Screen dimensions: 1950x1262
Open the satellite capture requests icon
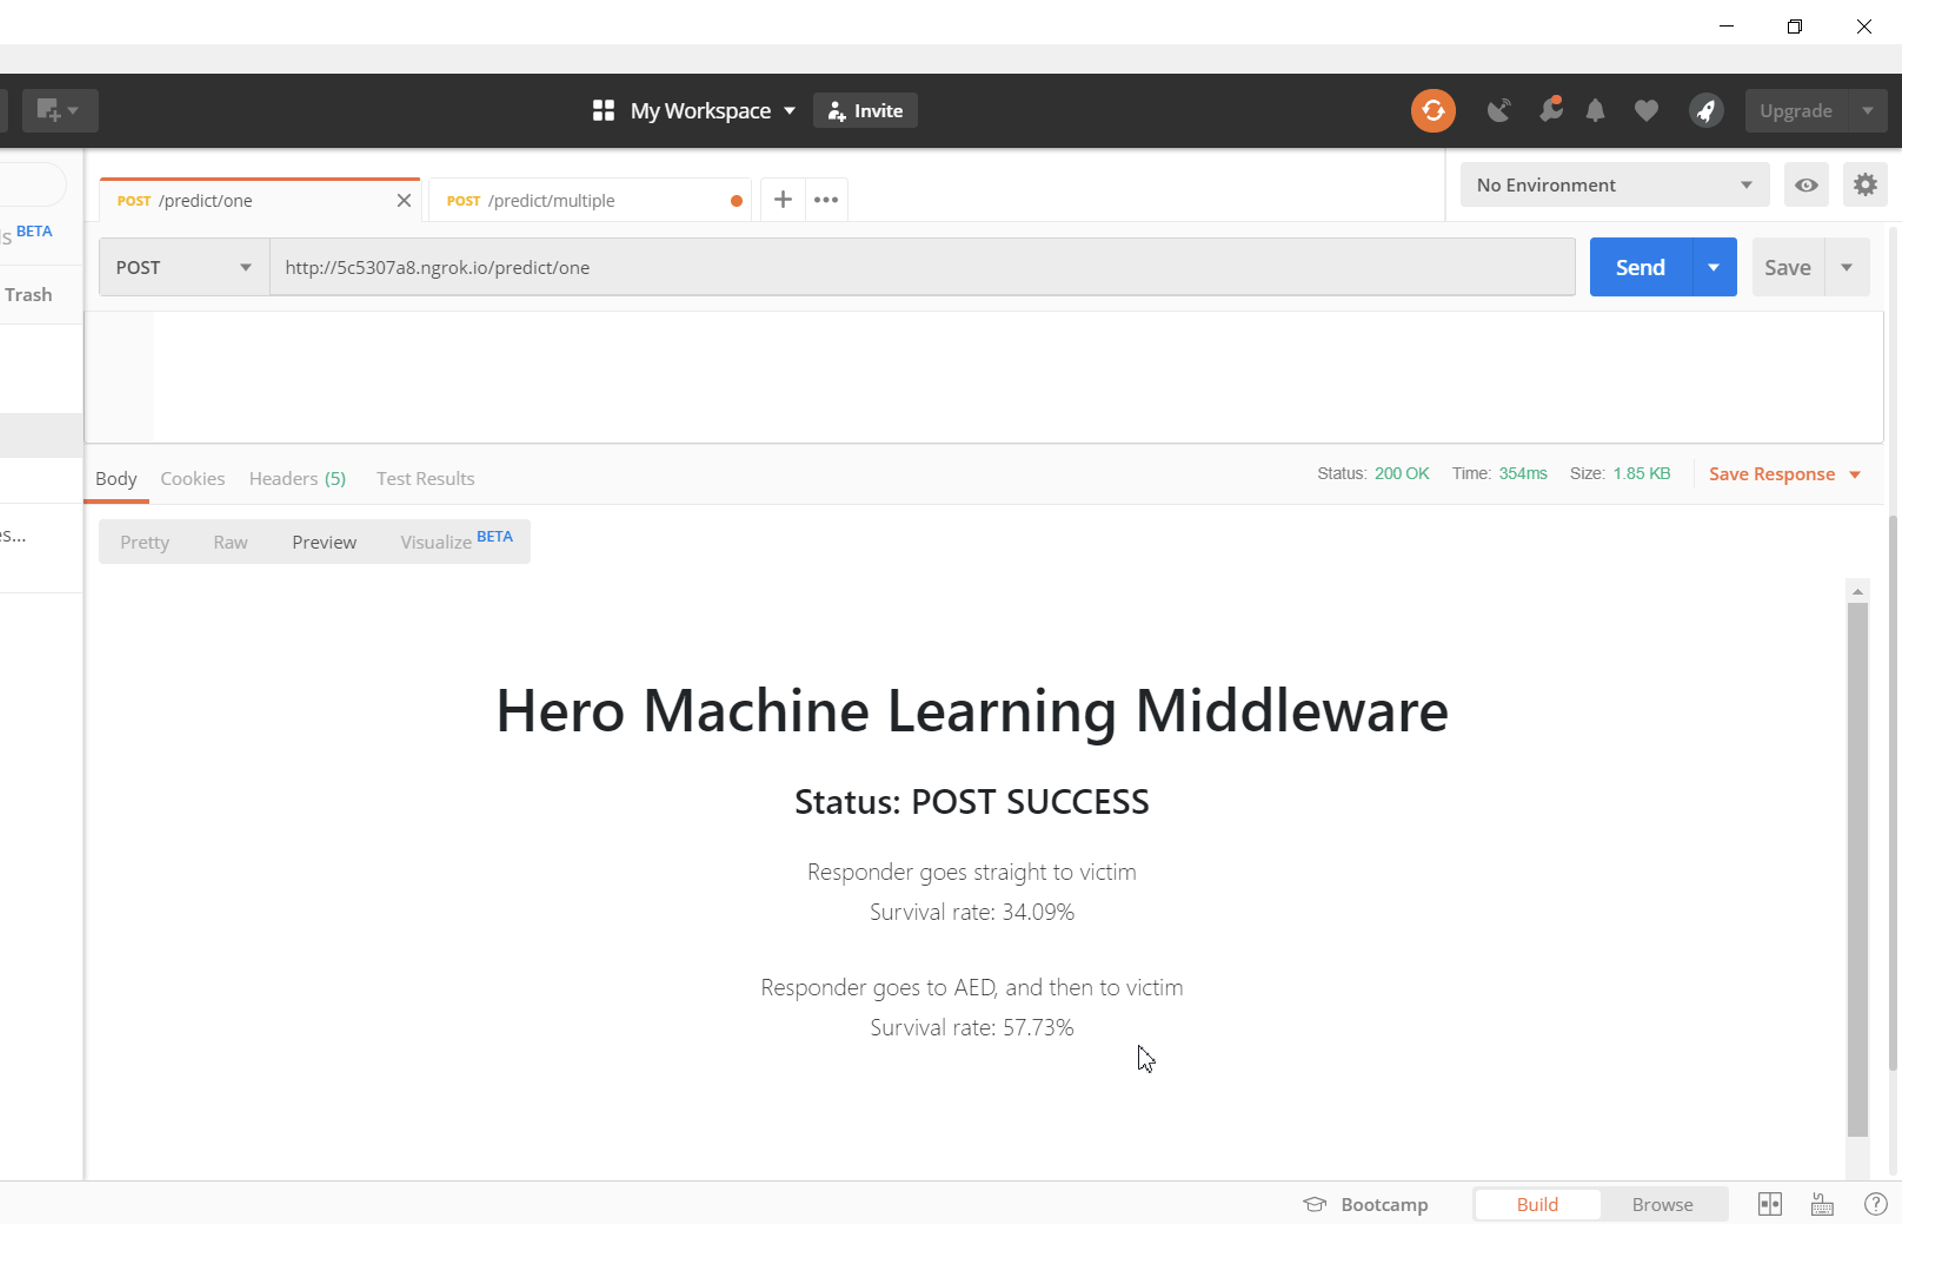1498,111
